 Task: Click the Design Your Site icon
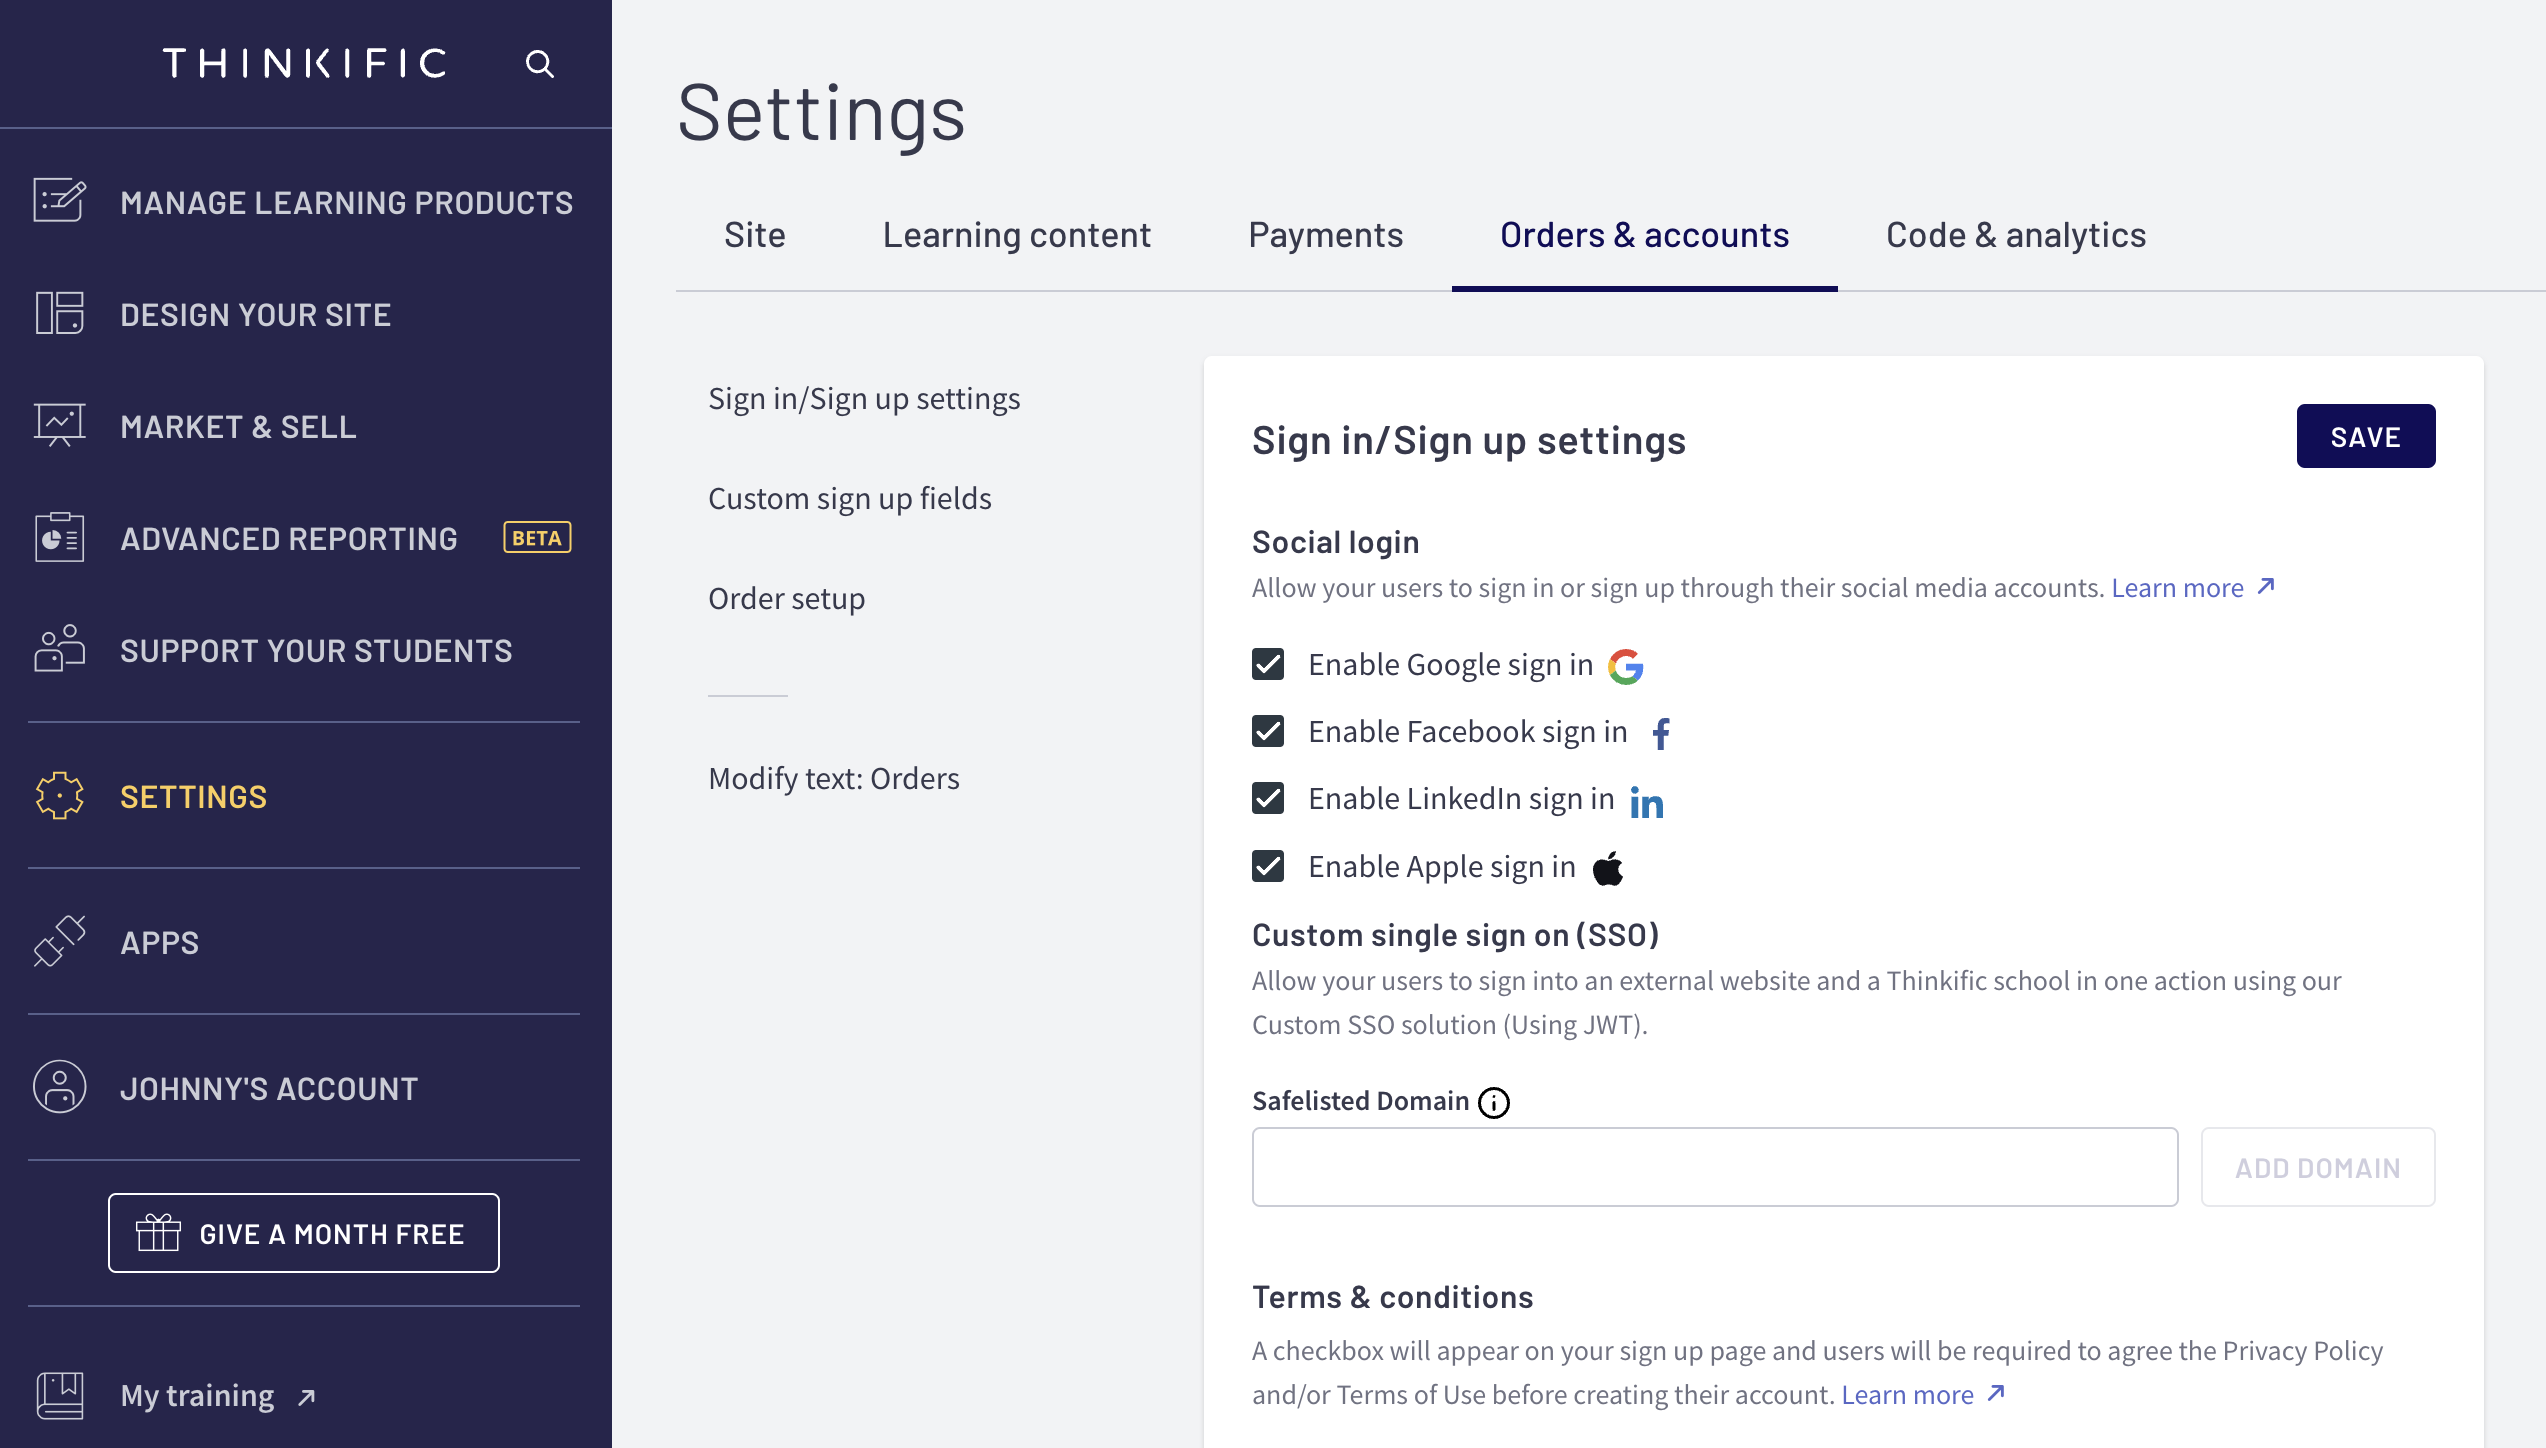coord(59,314)
